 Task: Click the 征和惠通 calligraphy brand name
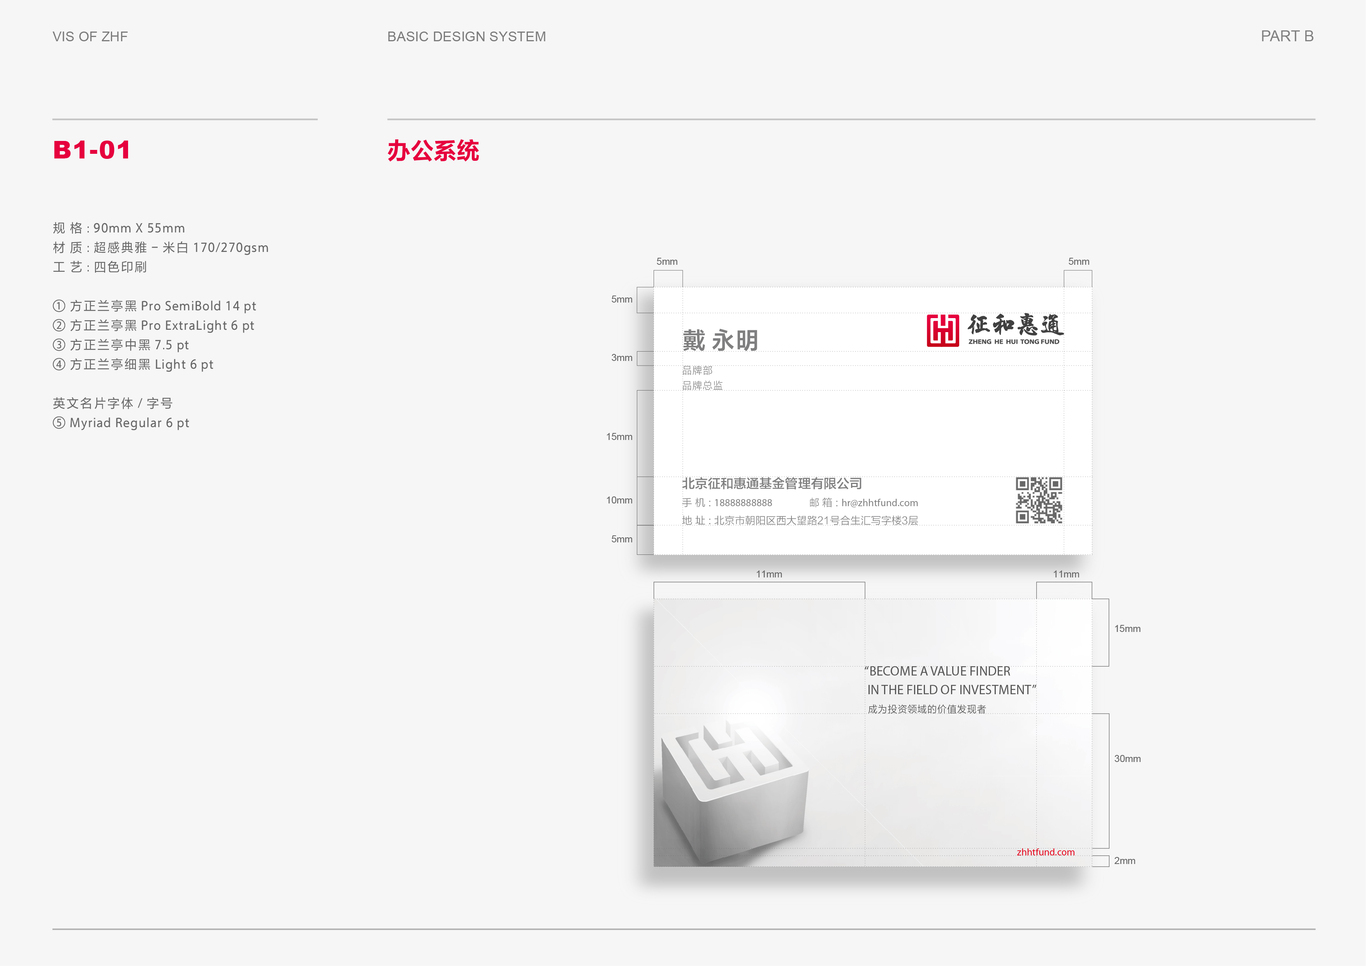point(1015,324)
